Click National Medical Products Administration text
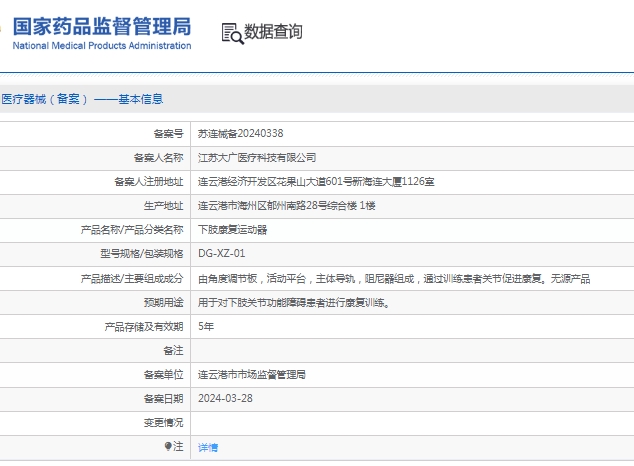Viewport: 634px width, 466px height. pos(102,46)
